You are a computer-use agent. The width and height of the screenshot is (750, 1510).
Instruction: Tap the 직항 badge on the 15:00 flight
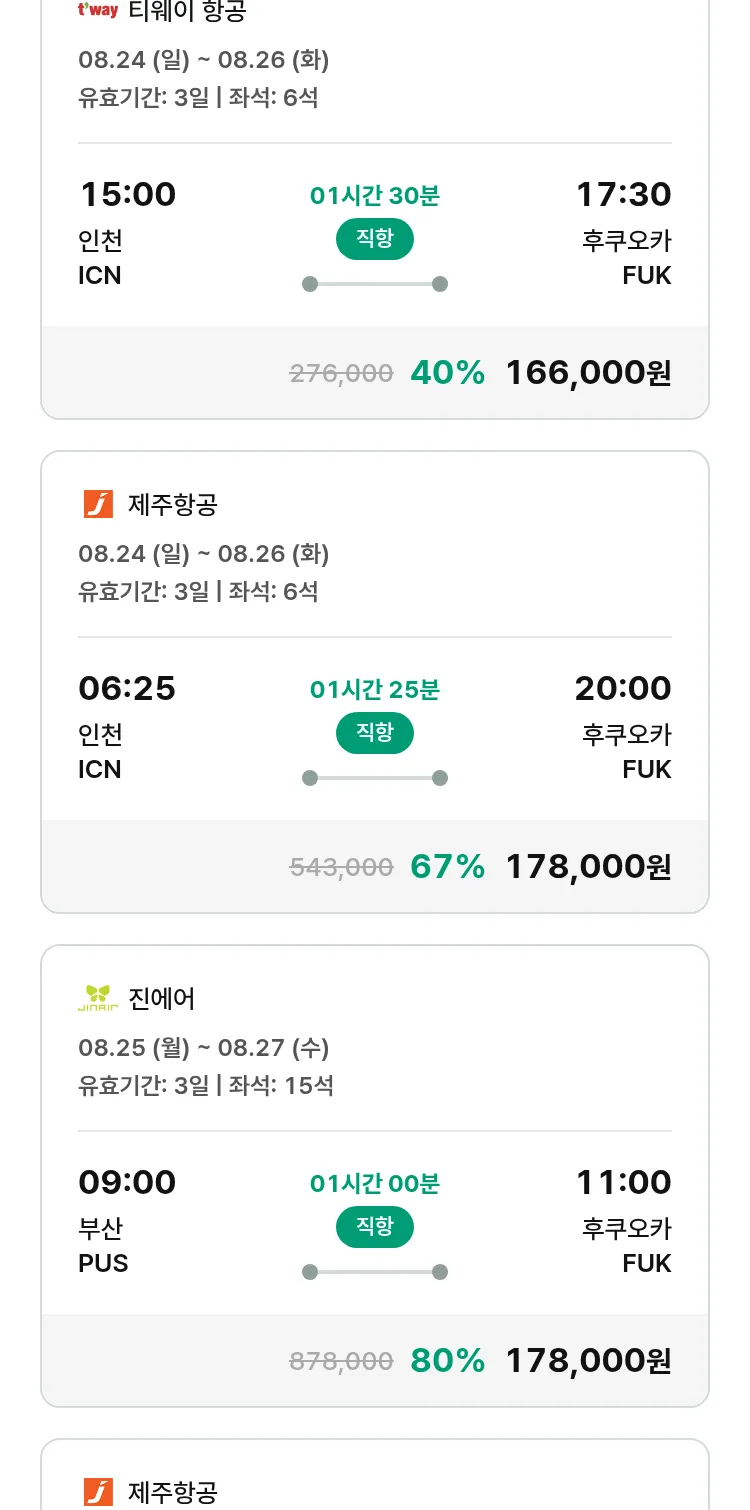pos(375,239)
